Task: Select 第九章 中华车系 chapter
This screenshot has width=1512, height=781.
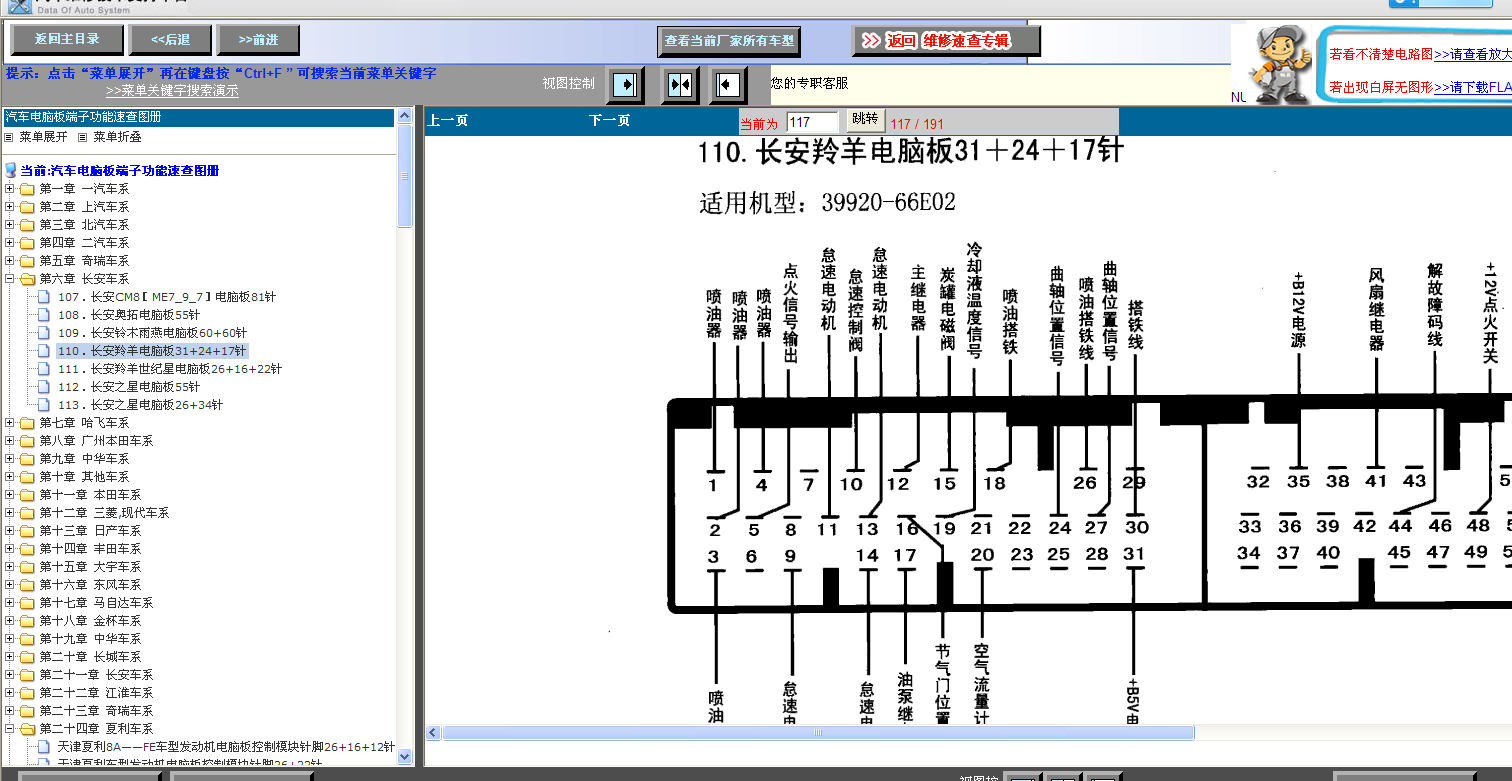Action: (84, 459)
